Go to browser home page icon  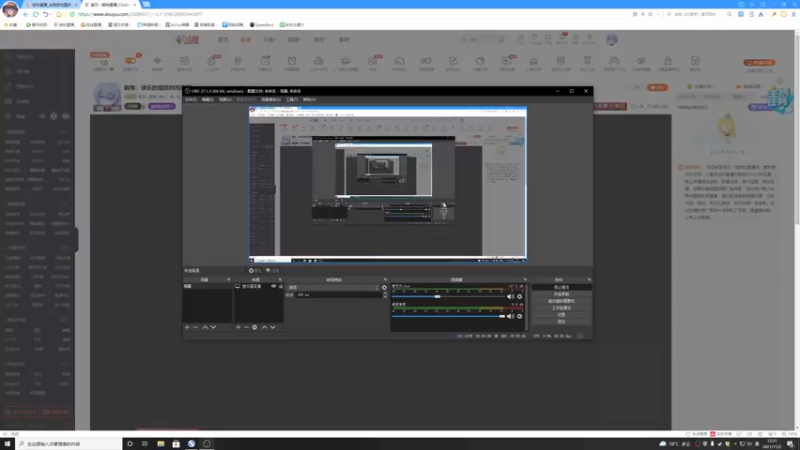[x=59, y=14]
